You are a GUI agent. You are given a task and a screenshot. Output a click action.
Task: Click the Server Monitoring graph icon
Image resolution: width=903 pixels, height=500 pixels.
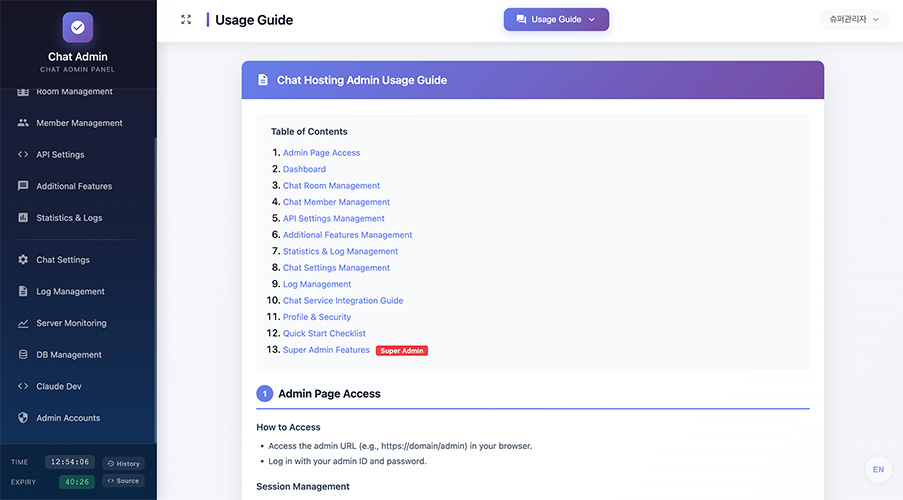(23, 323)
